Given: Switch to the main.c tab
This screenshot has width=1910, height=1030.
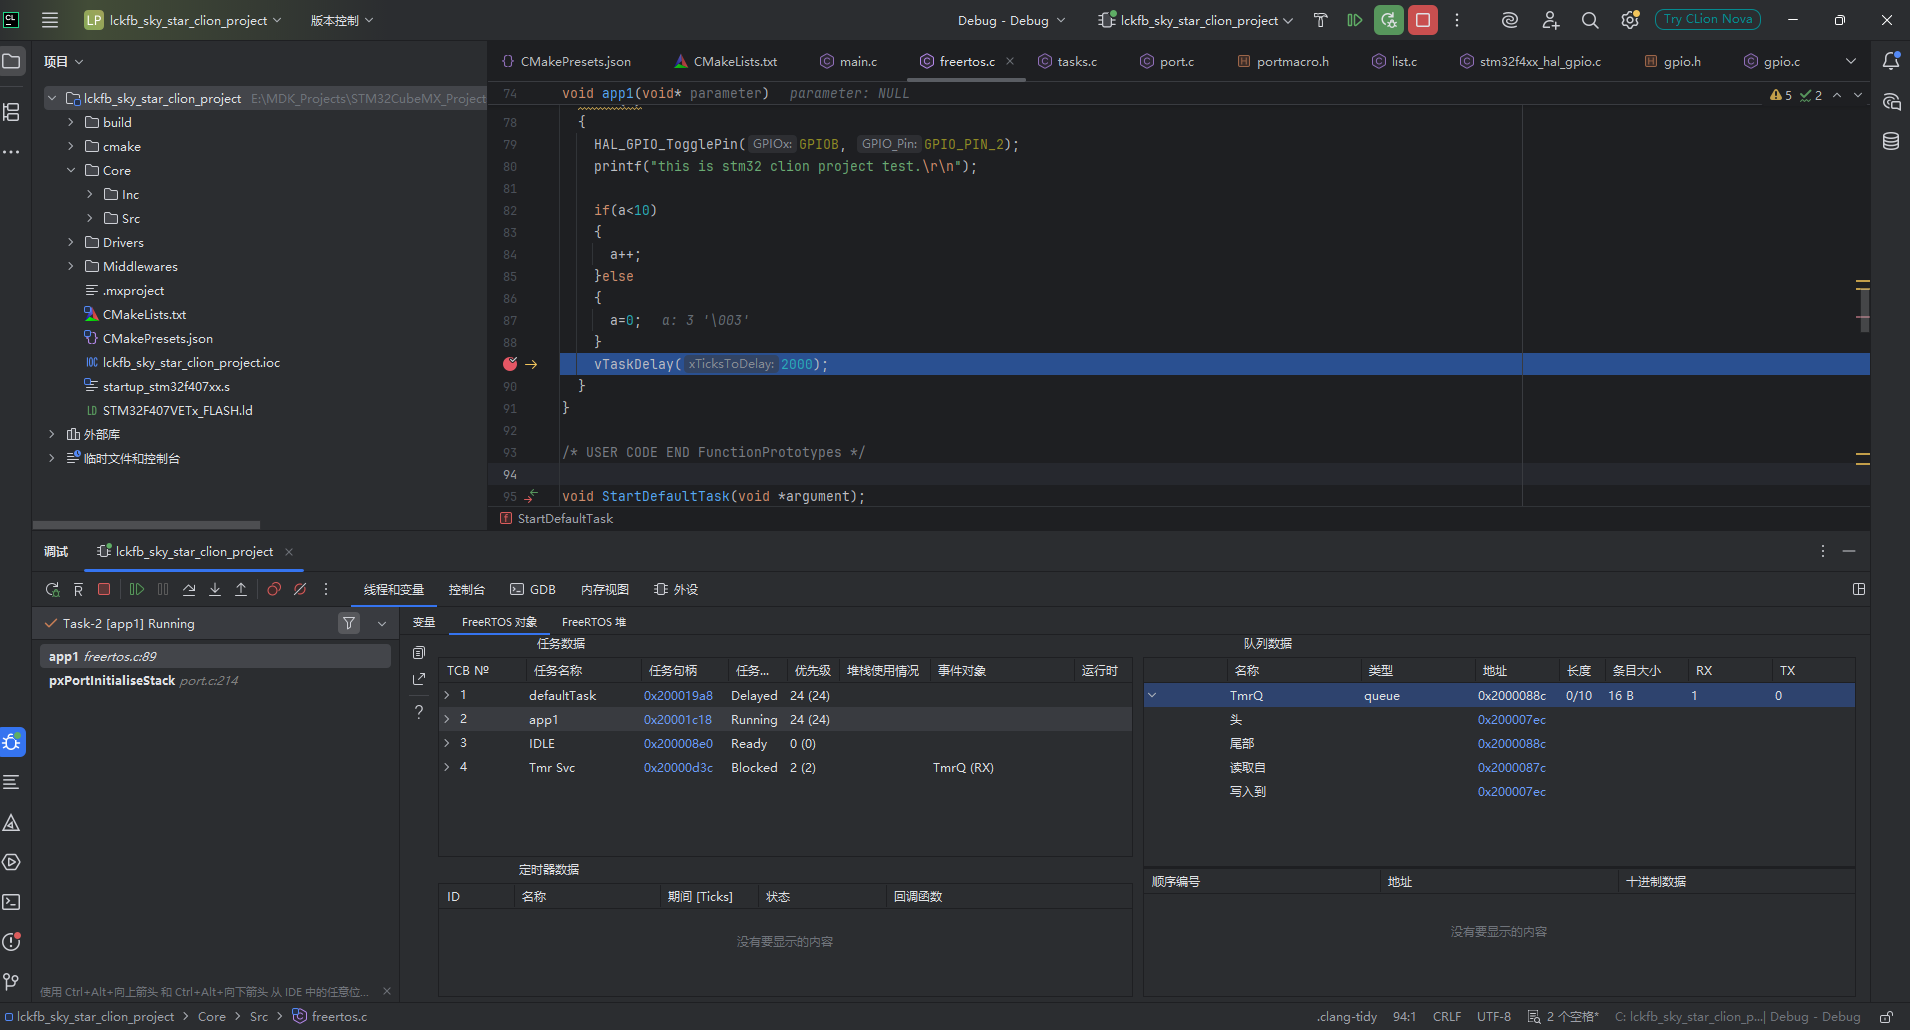Looking at the screenshot, I should pos(848,61).
